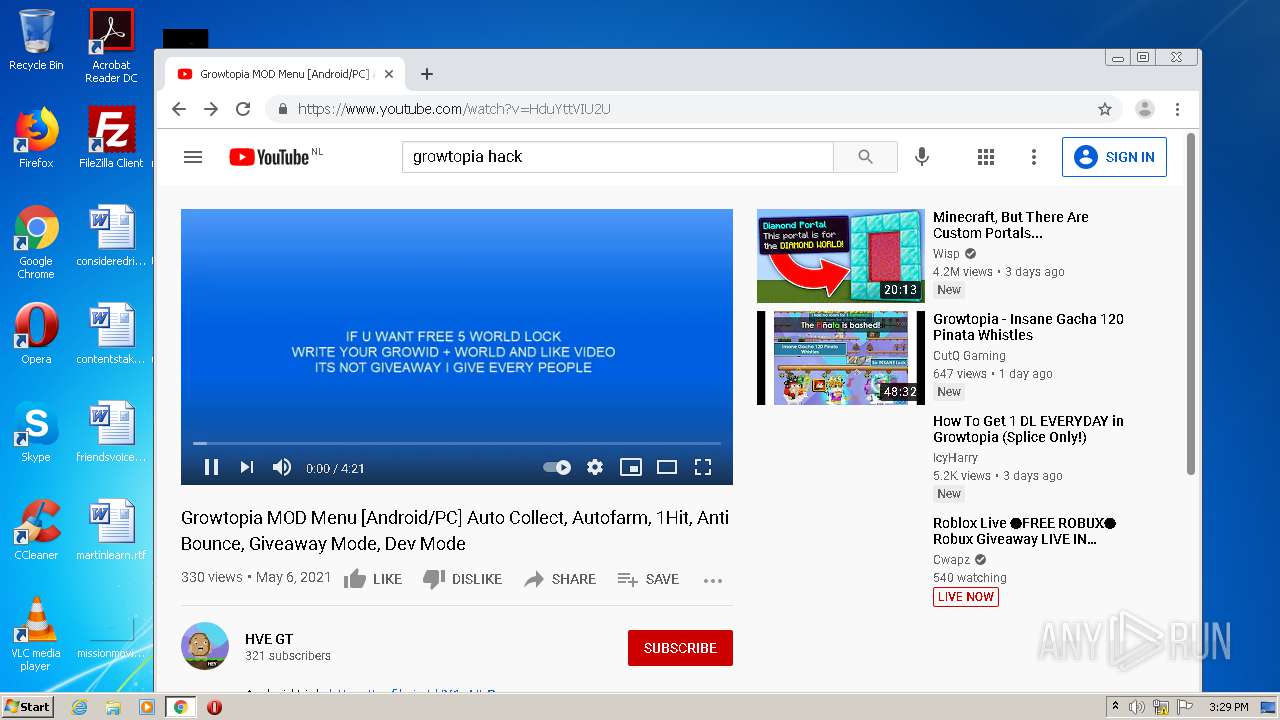Open a new Chrome tab
1280x720 pixels.
(427, 74)
